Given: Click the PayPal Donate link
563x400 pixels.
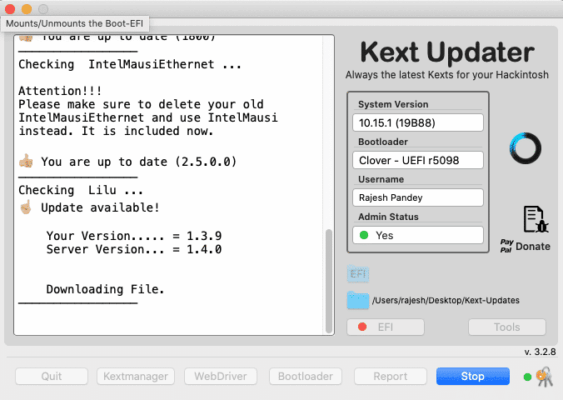Looking at the screenshot, I should coord(525,246).
